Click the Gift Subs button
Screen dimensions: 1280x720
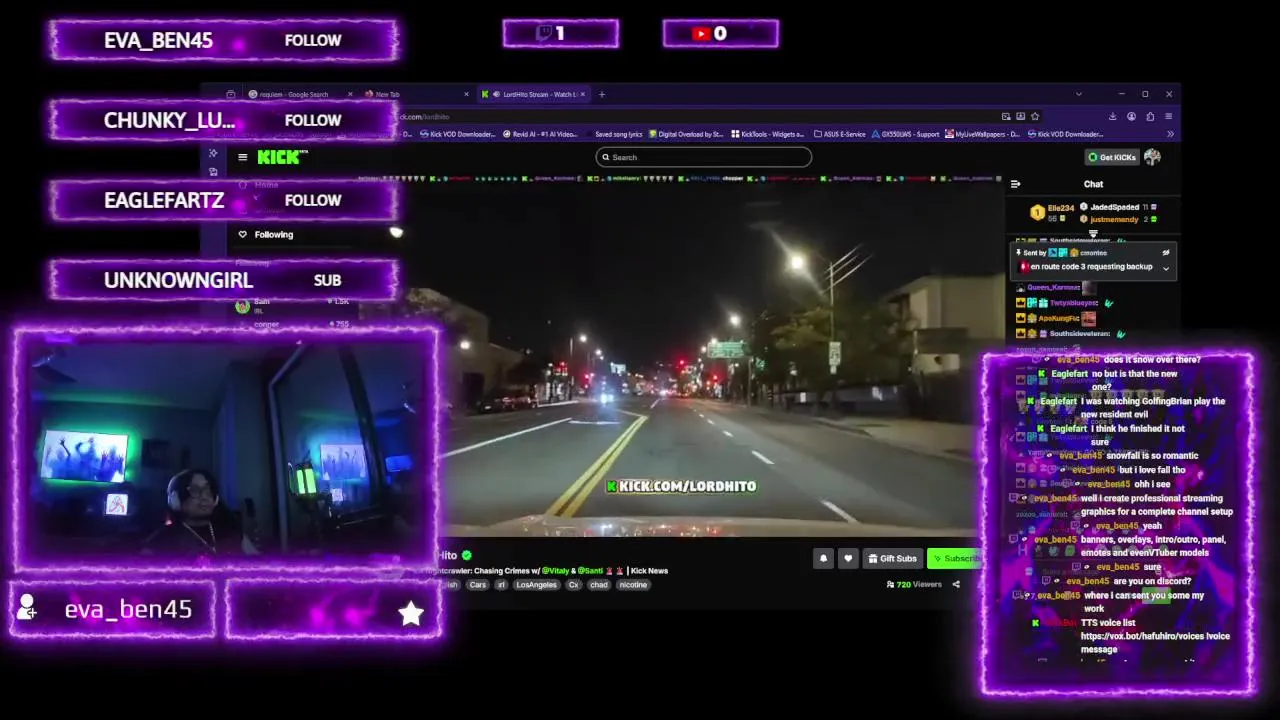click(x=892, y=558)
